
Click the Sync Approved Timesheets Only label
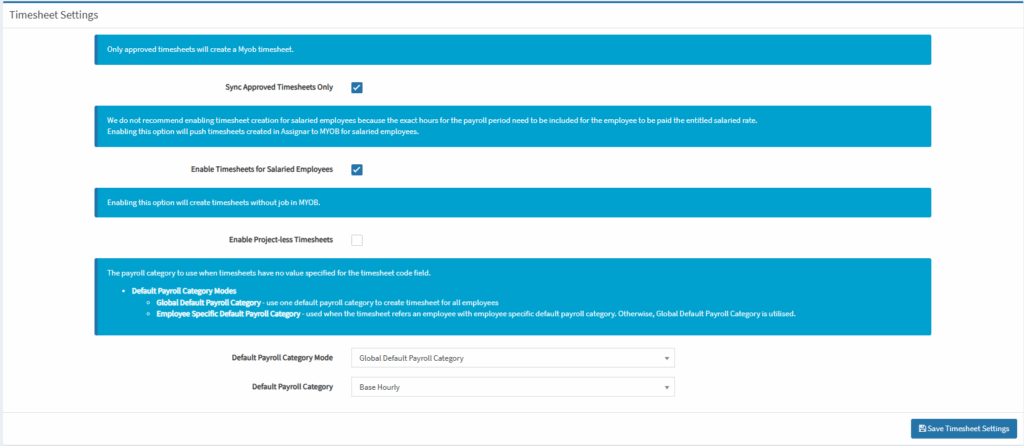coord(280,87)
